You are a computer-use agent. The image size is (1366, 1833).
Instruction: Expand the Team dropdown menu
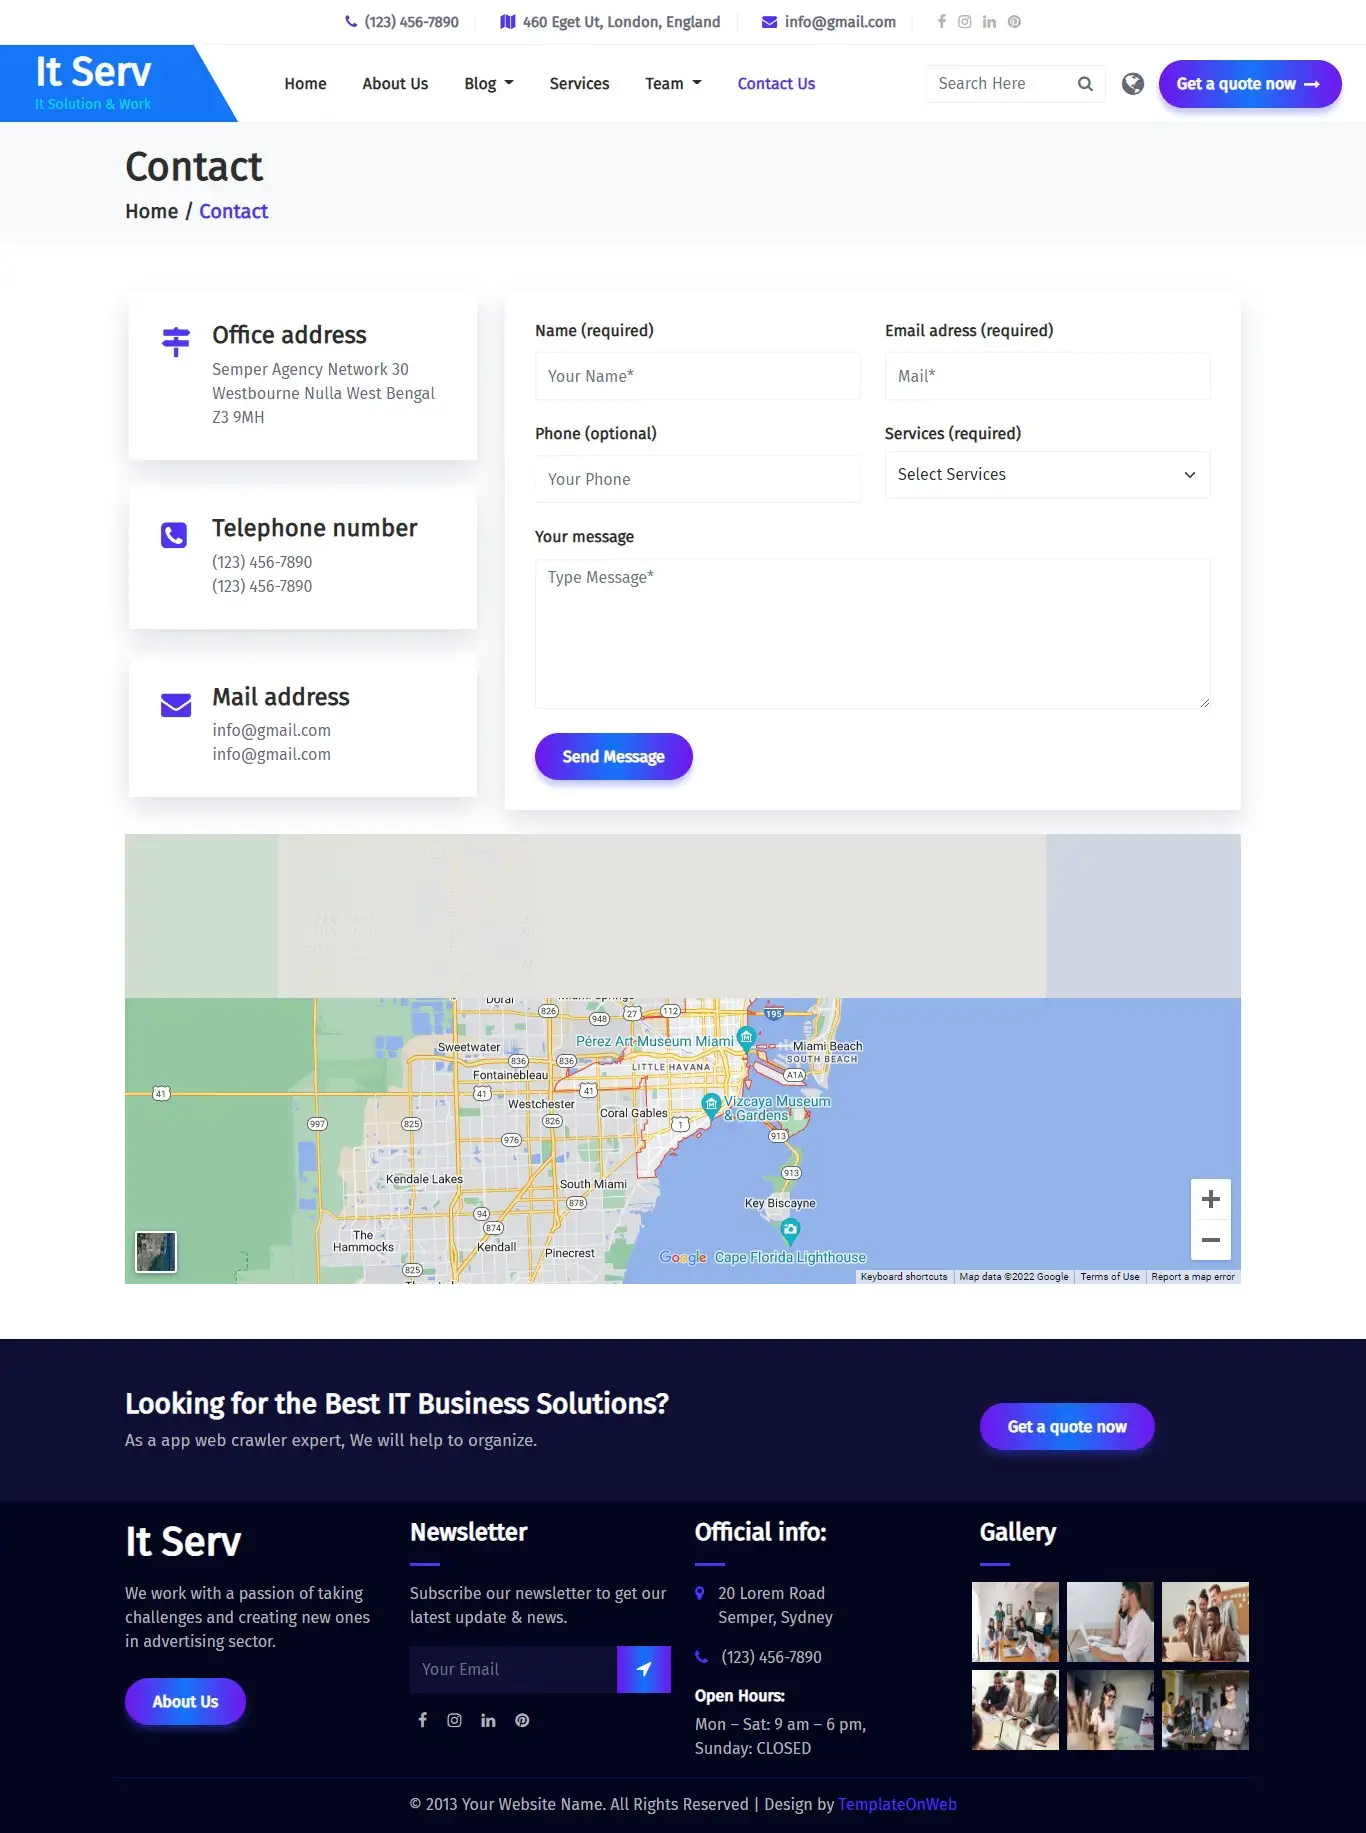click(673, 84)
